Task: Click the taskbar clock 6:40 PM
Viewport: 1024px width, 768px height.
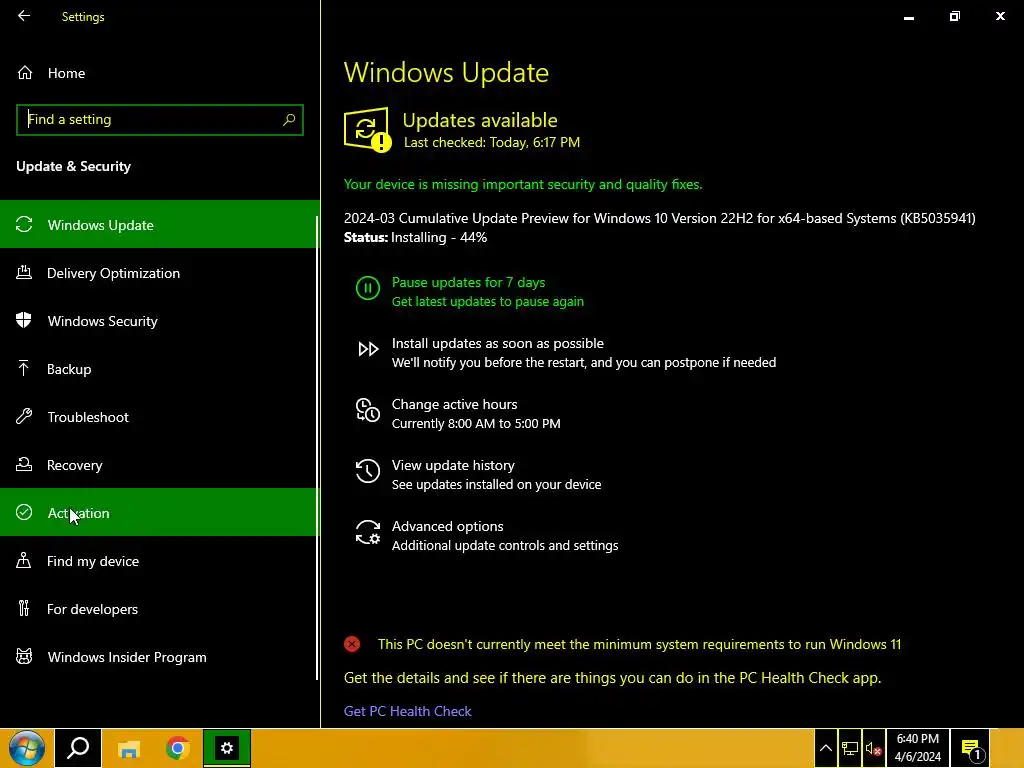Action: point(918,748)
